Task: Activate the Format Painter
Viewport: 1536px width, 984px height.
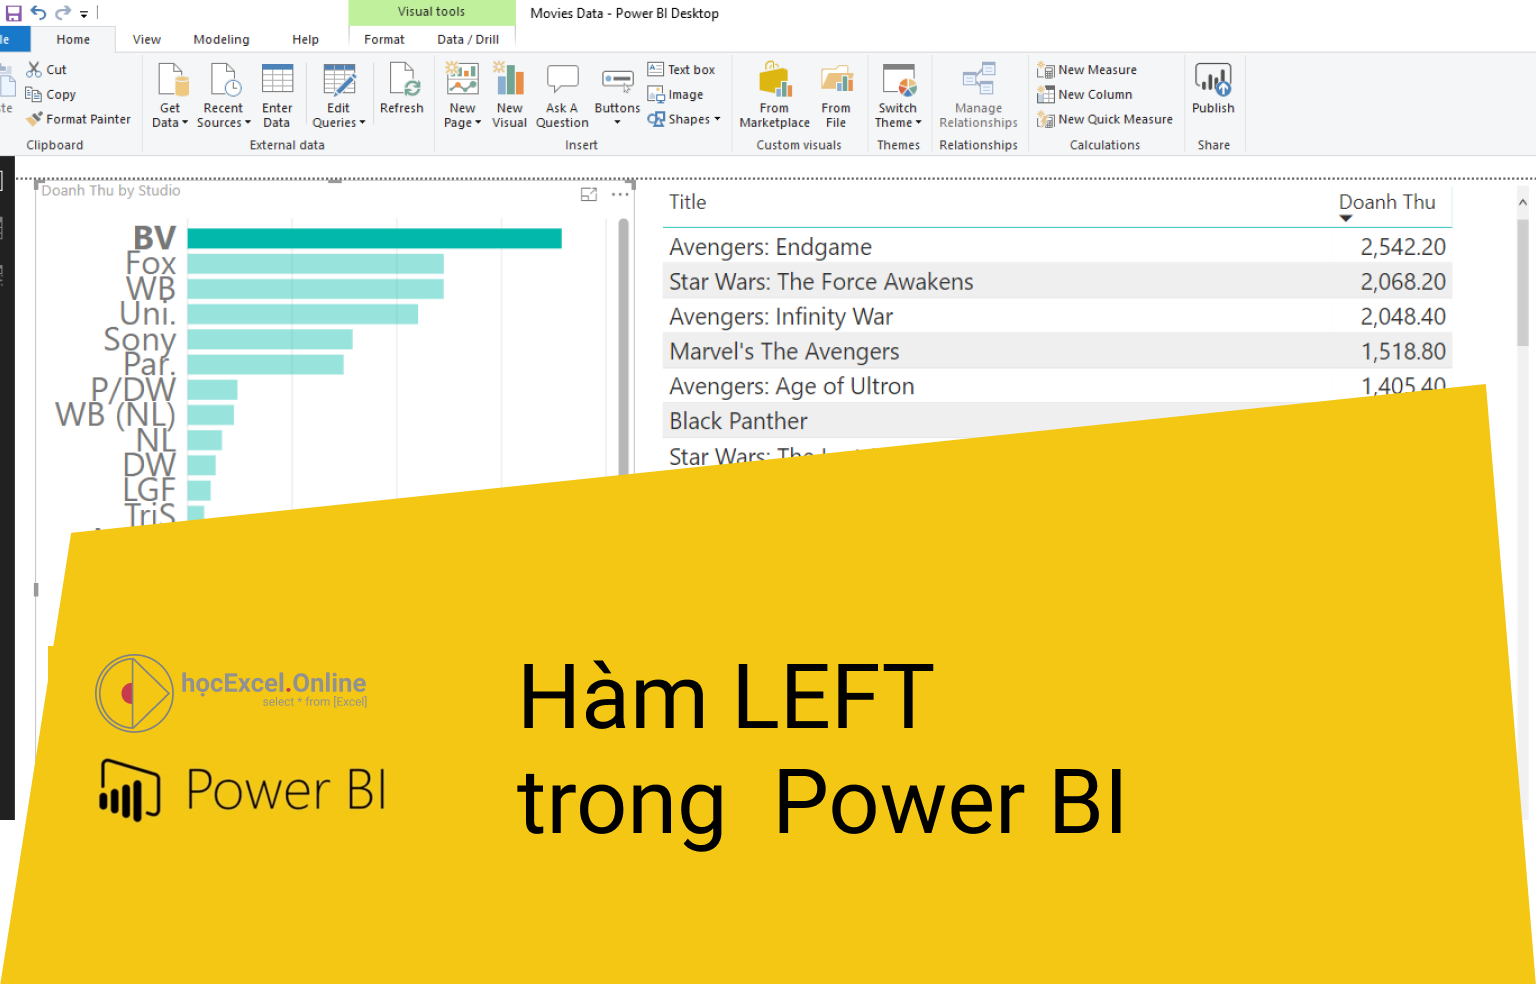Action: 79,119
